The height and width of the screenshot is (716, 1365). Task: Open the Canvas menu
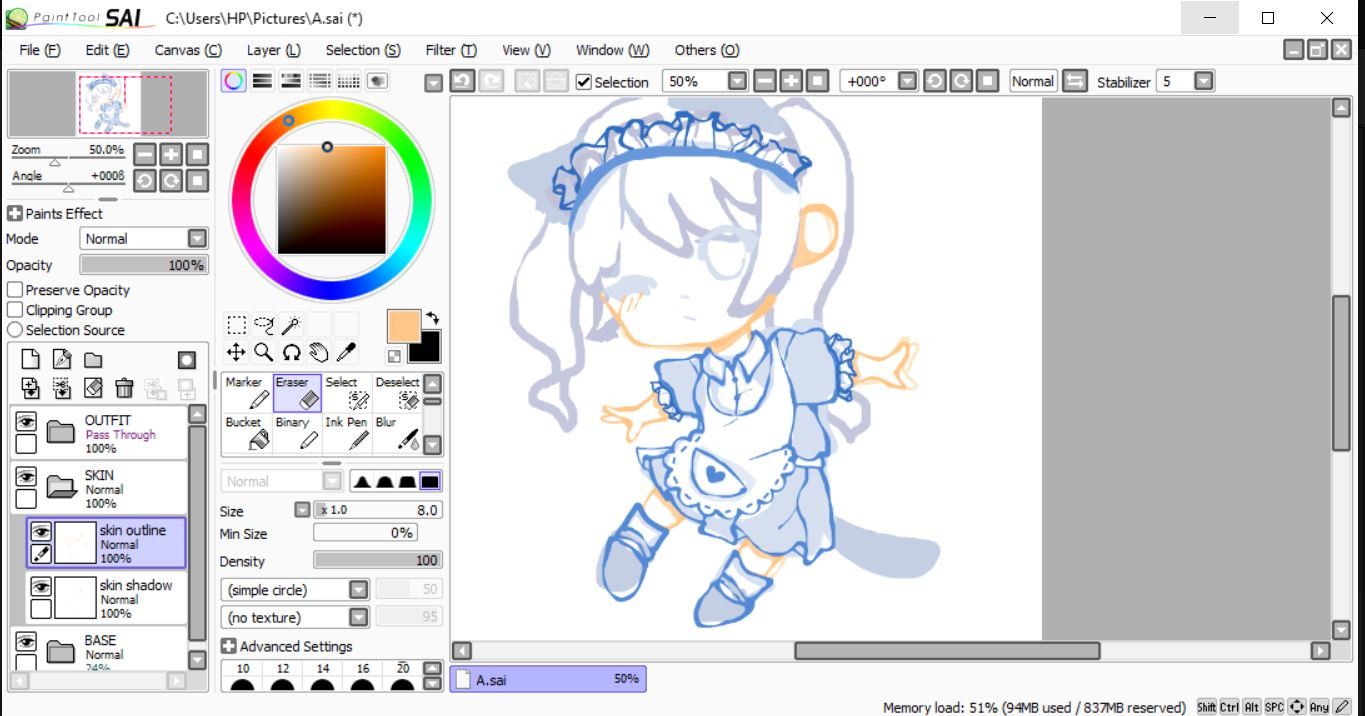click(188, 50)
